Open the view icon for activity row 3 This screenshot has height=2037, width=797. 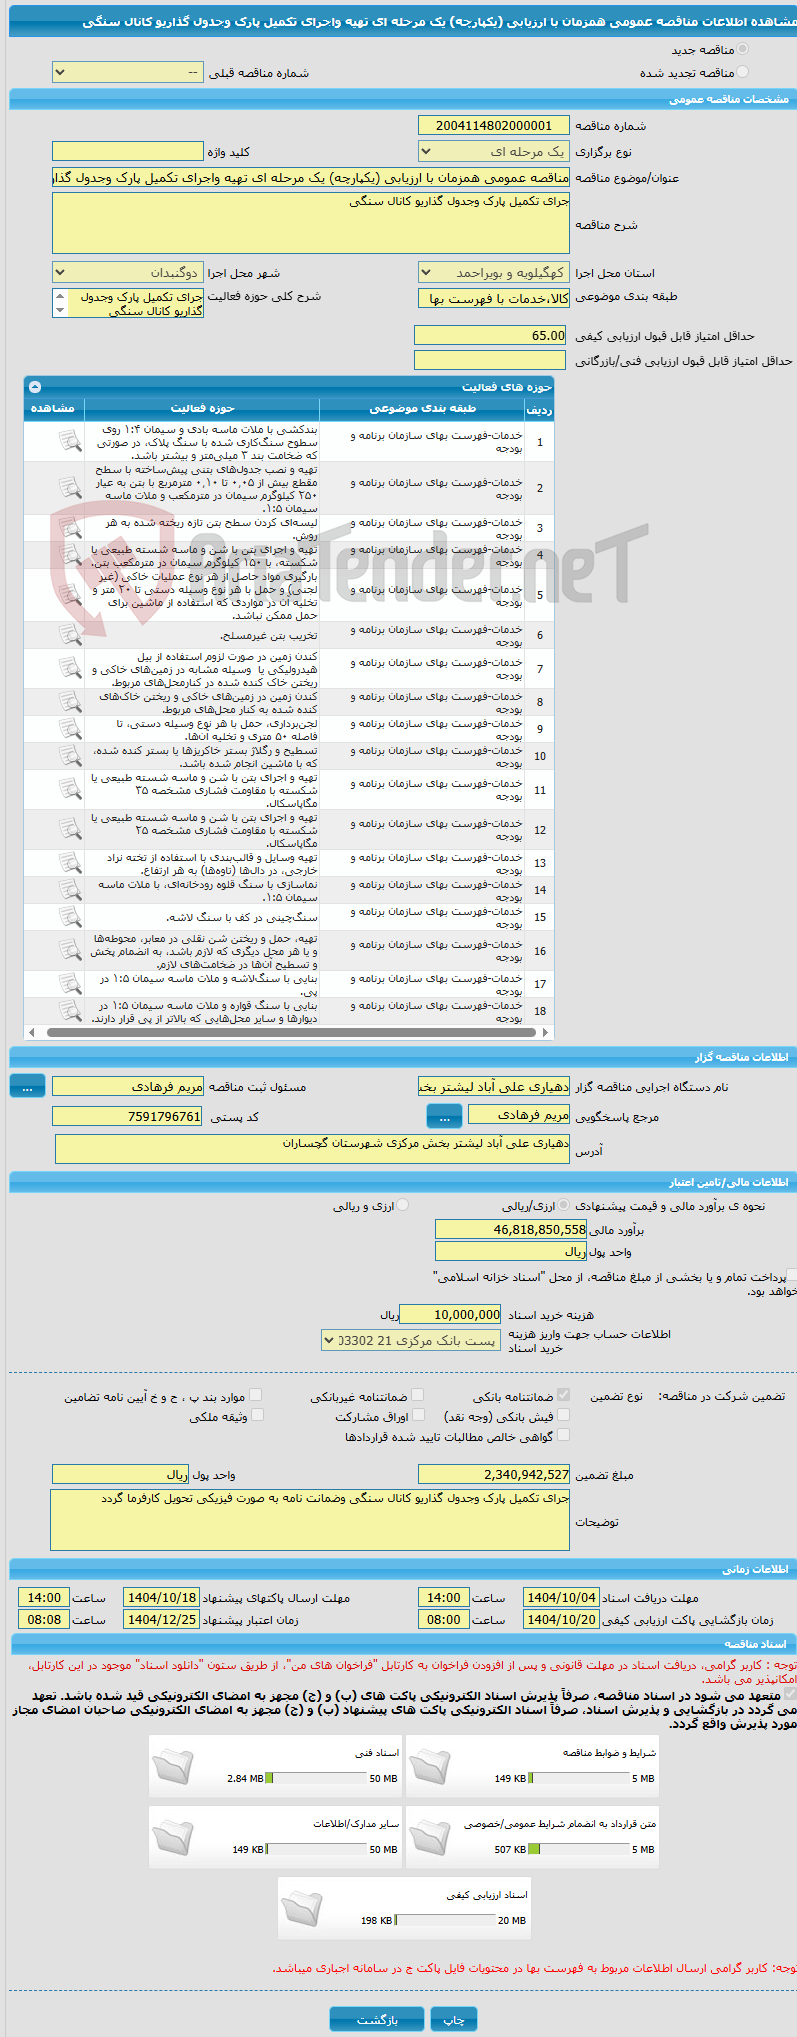click(x=69, y=527)
